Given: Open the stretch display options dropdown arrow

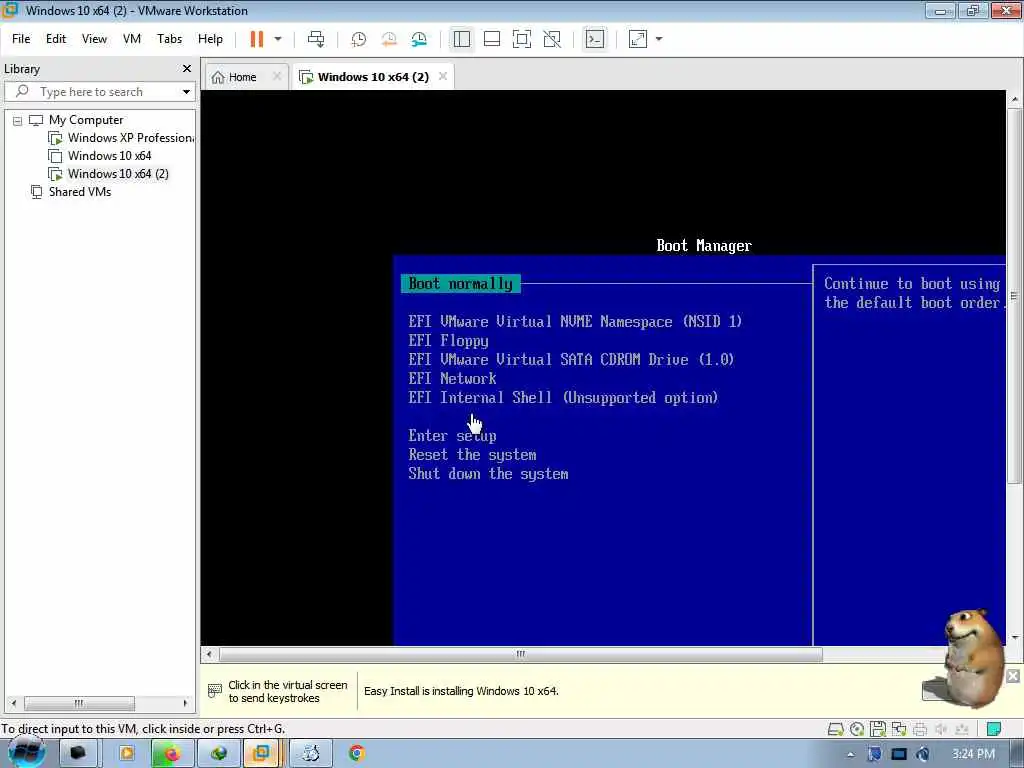Looking at the screenshot, I should tap(659, 39).
